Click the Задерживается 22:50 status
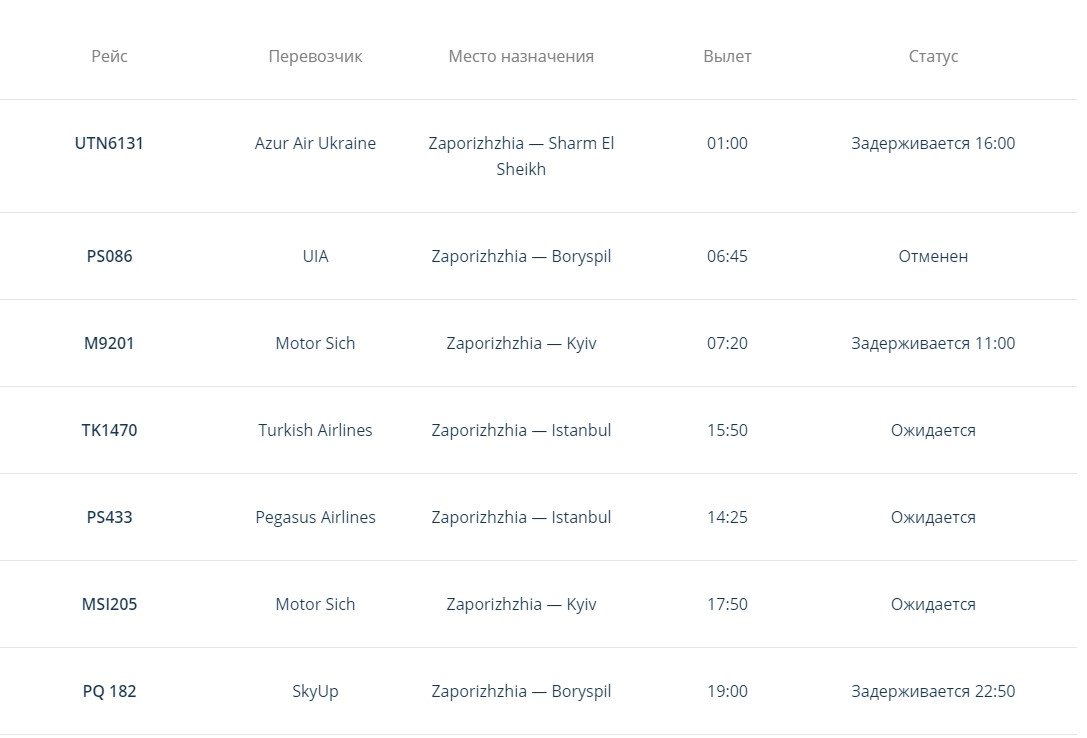1087x738 pixels. click(933, 691)
